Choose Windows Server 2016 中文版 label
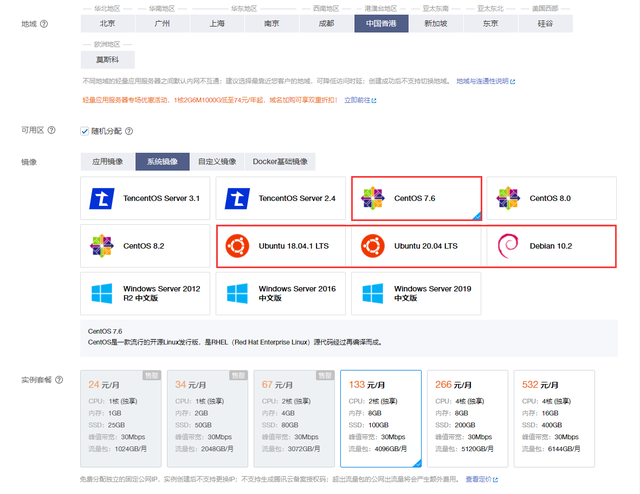The width and height of the screenshot is (640, 494). 297,294
